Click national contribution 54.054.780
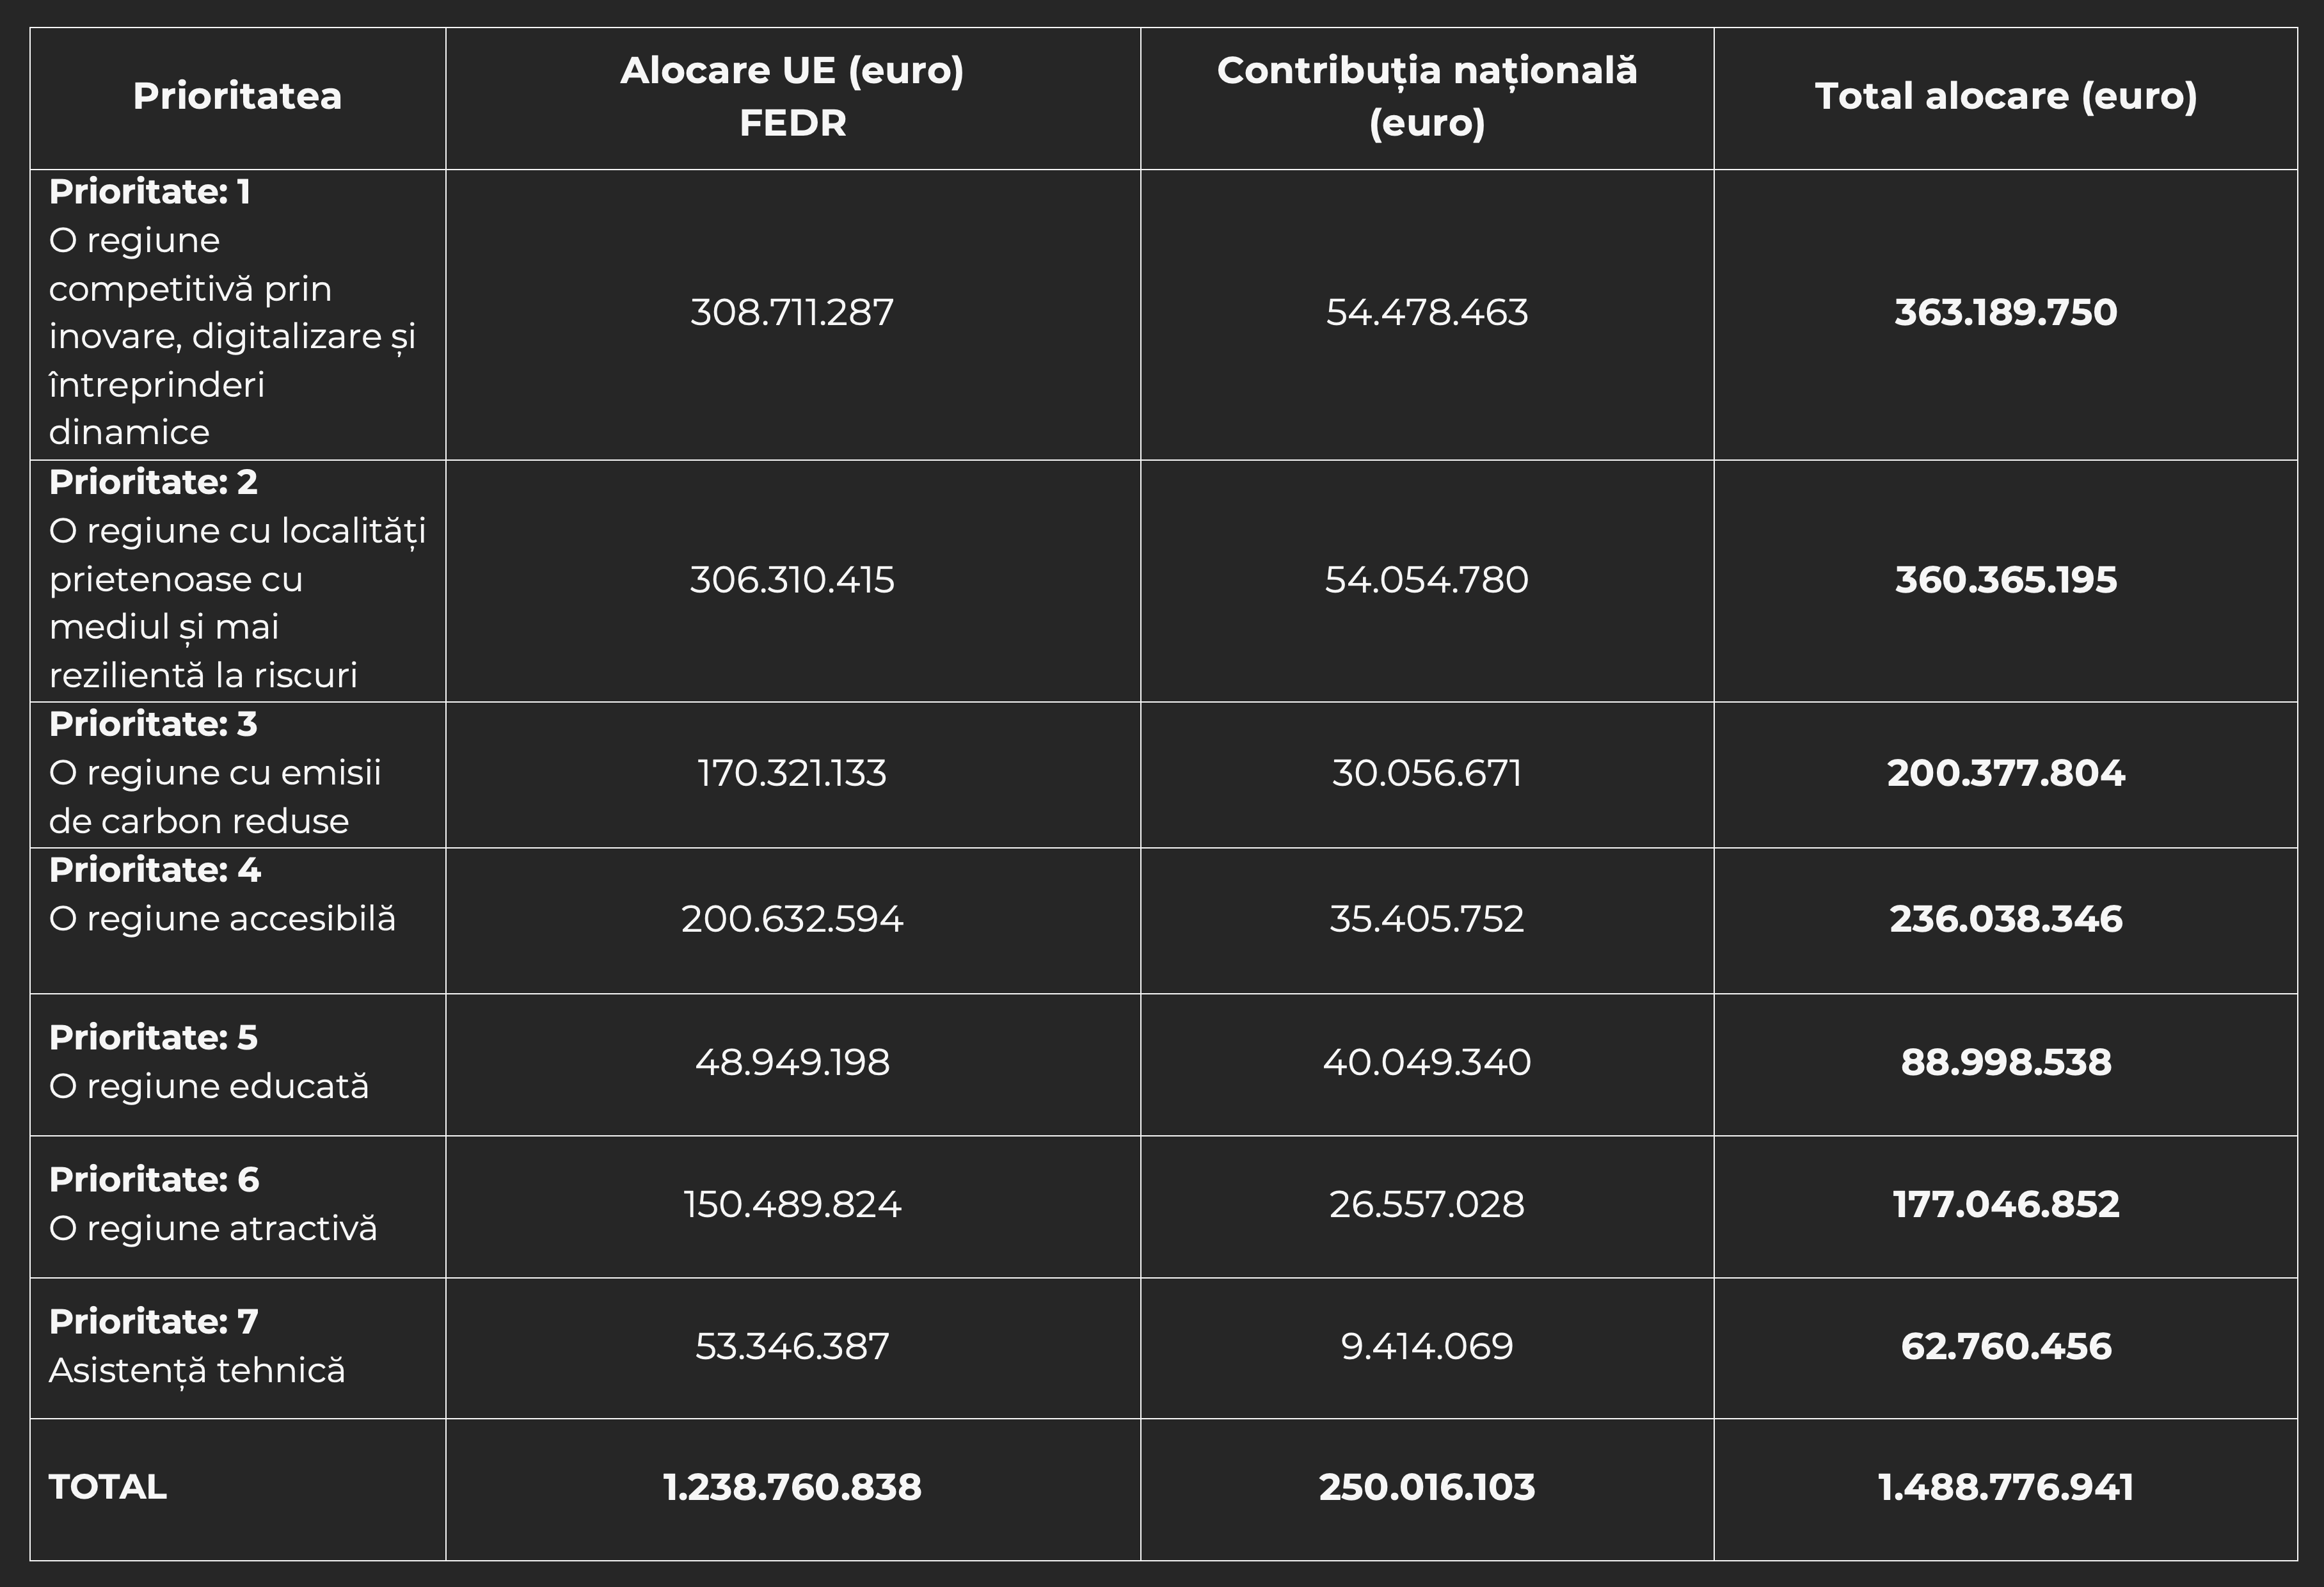Screen dimensions: 2324x1587 1426,580
